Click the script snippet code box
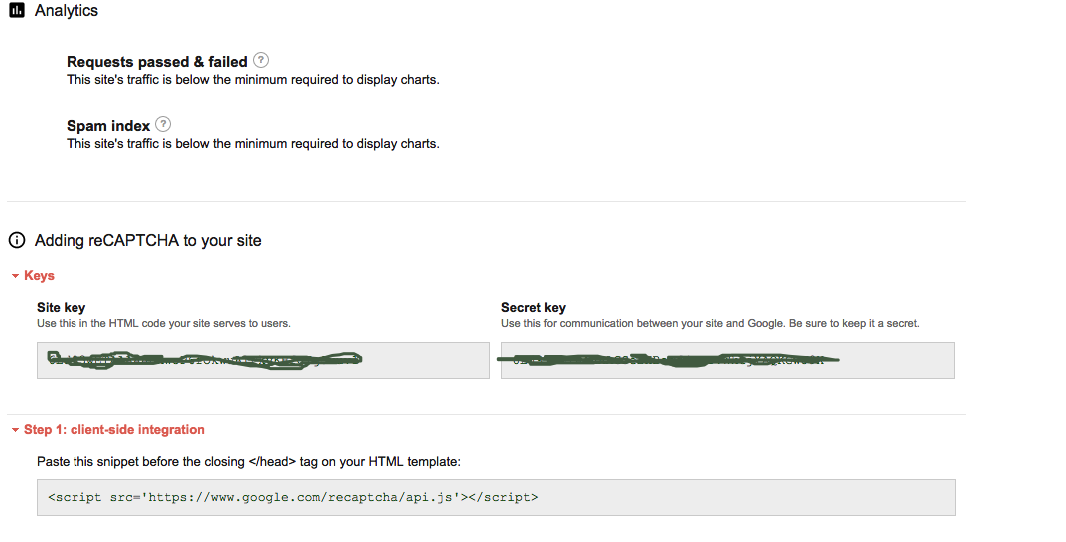The image size is (1066, 542). (x=496, y=497)
